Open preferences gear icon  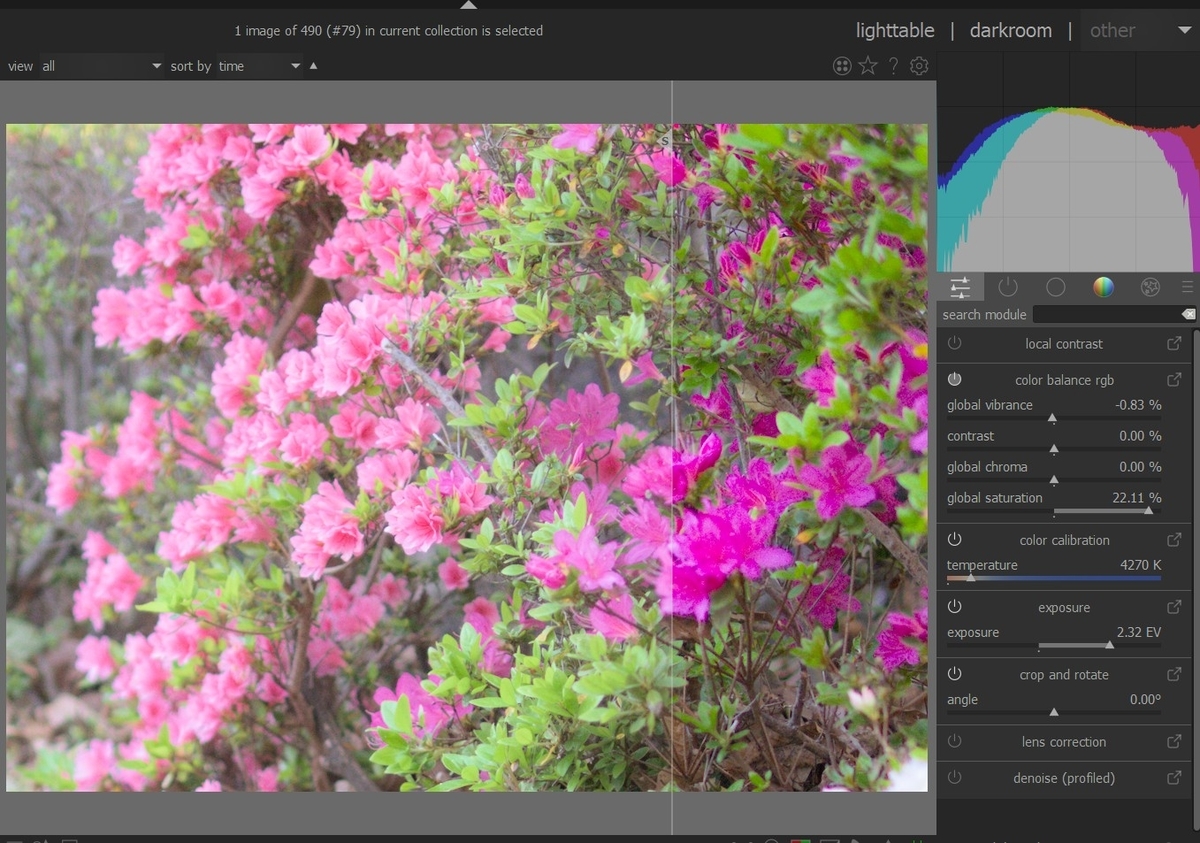point(919,66)
